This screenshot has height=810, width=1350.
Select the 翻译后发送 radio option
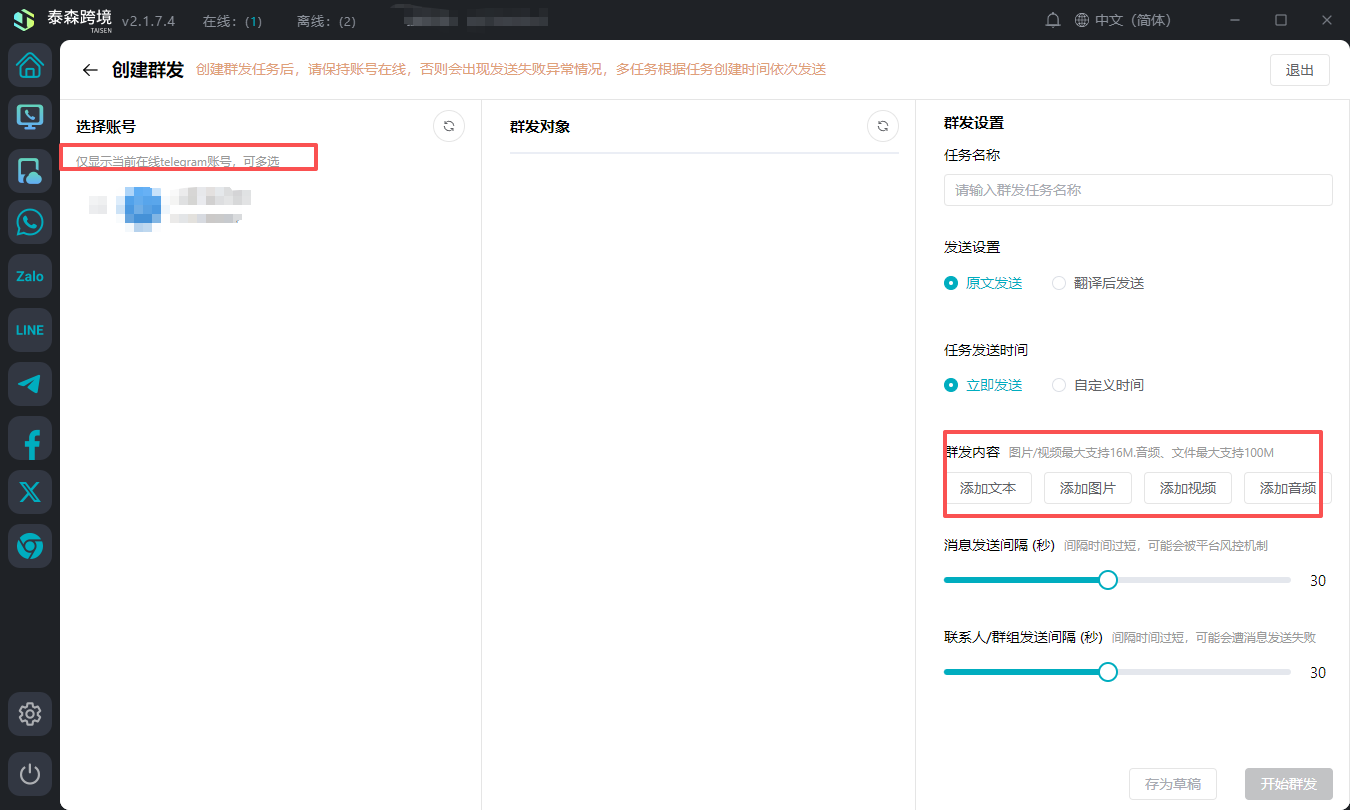coord(1059,283)
